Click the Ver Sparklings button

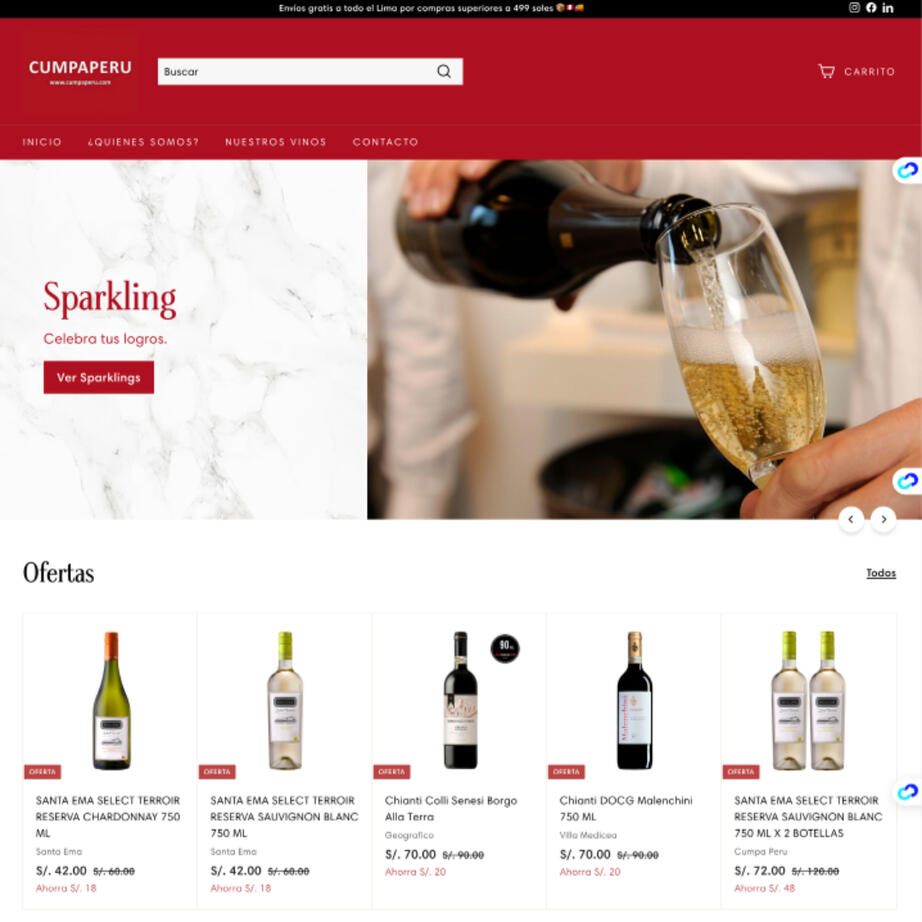coord(99,378)
